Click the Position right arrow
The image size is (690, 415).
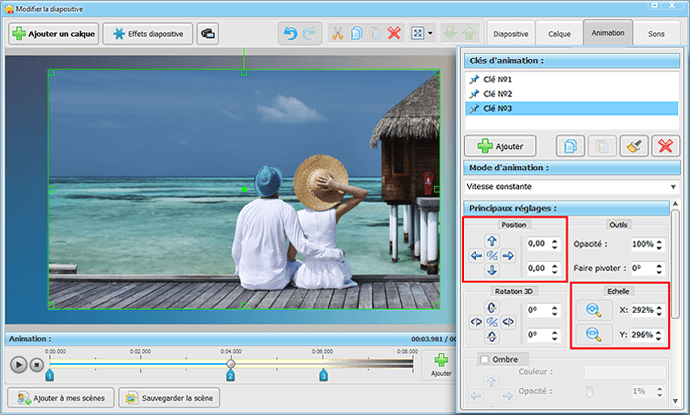[508, 256]
